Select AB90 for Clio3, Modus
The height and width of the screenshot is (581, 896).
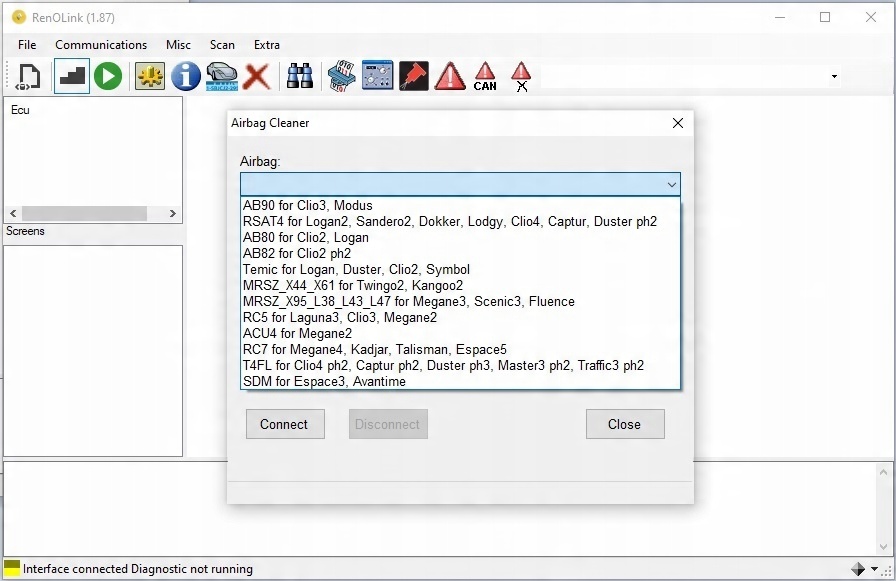(308, 206)
